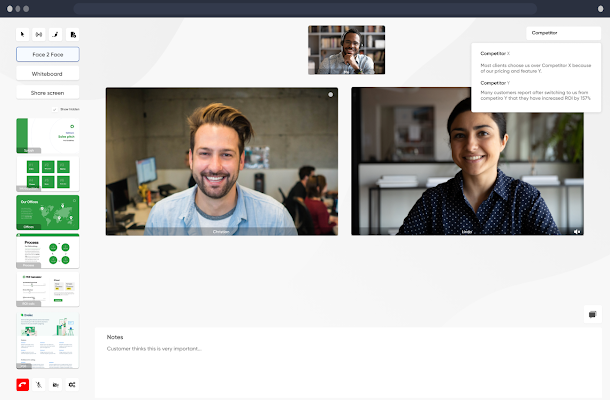
Task: Open the Whiteboard view
Action: (48, 74)
